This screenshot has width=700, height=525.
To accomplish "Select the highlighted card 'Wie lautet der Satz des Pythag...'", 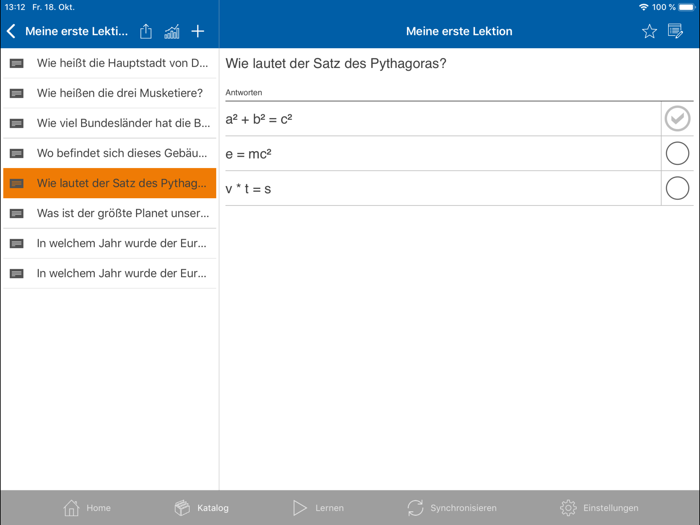I will (110, 183).
